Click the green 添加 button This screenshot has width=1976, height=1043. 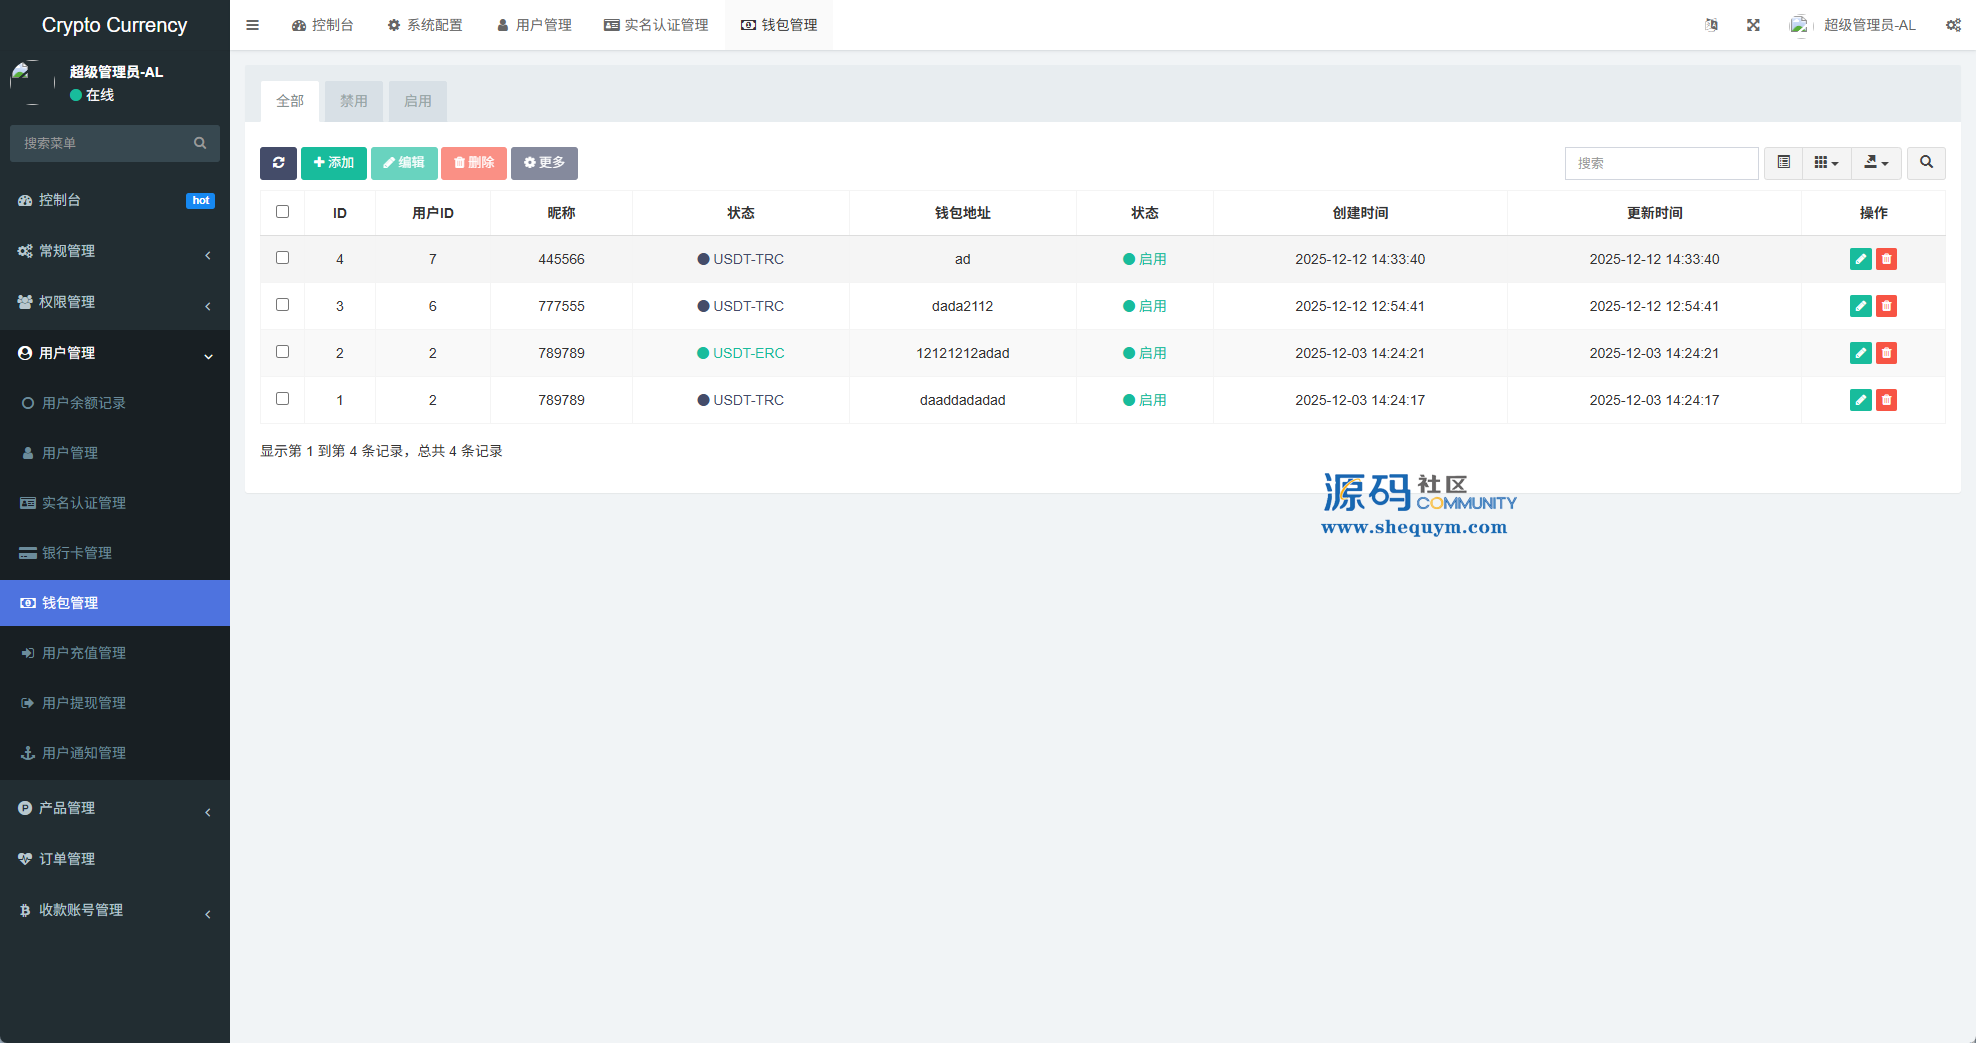(x=334, y=163)
